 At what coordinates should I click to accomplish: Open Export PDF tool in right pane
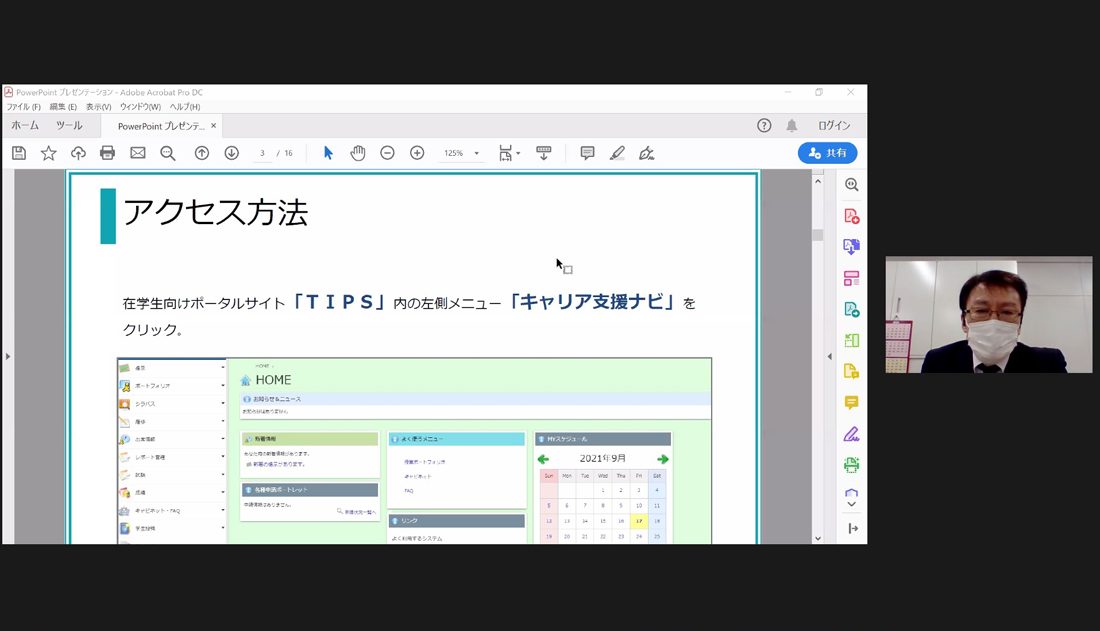(852, 247)
